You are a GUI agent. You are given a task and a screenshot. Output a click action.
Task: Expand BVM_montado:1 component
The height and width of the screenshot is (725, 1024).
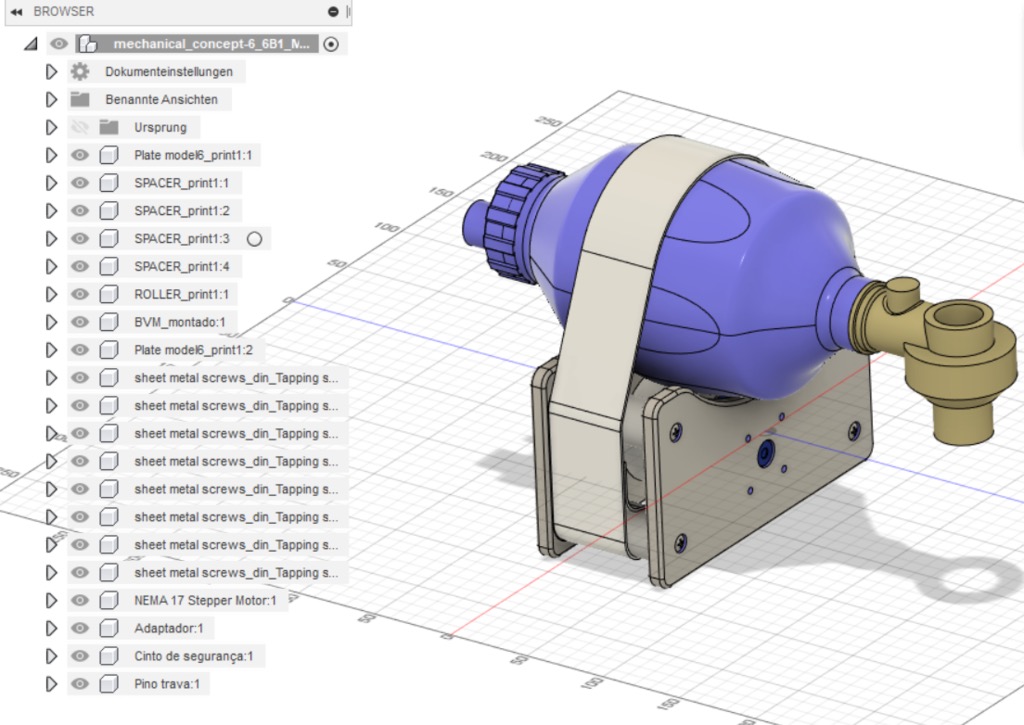[52, 322]
